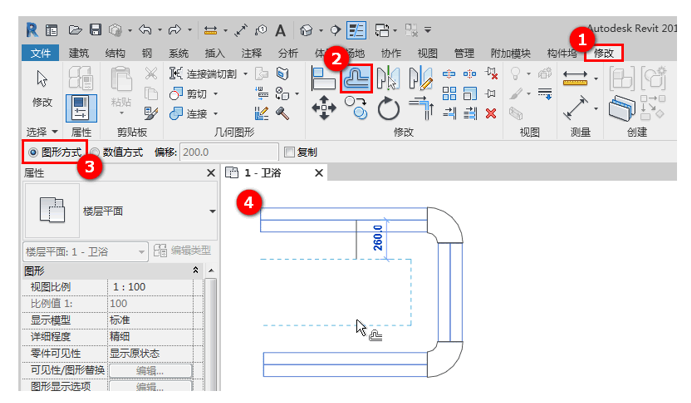Collapse the 图形 properties section
The height and width of the screenshot is (403, 691).
click(x=195, y=270)
